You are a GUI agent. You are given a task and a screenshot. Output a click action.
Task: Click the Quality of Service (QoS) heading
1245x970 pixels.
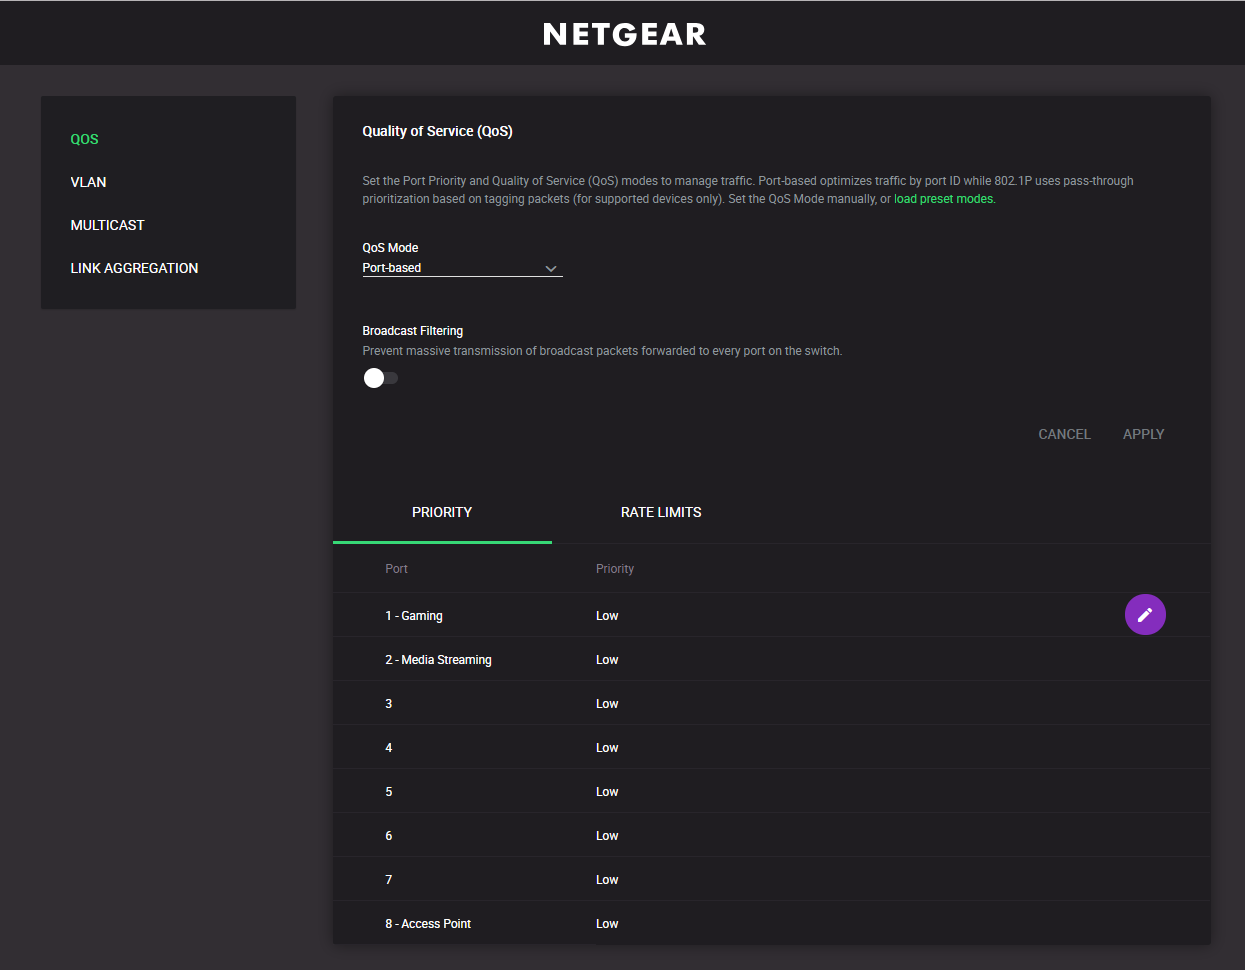[x=437, y=131]
